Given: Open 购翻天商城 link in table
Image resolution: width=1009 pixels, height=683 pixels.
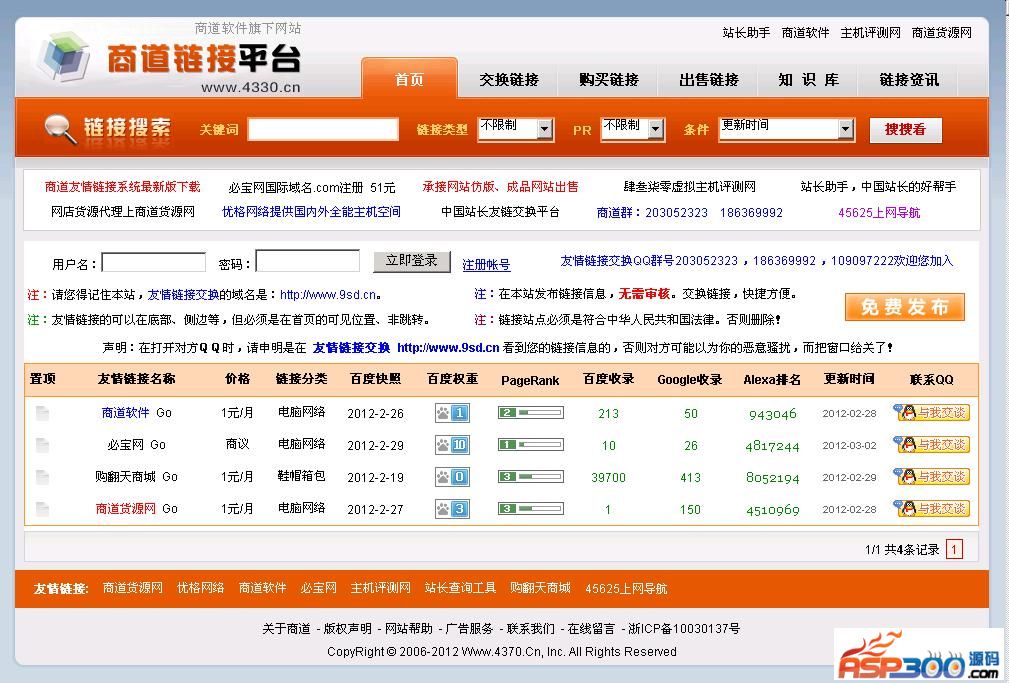Looking at the screenshot, I should (x=125, y=477).
